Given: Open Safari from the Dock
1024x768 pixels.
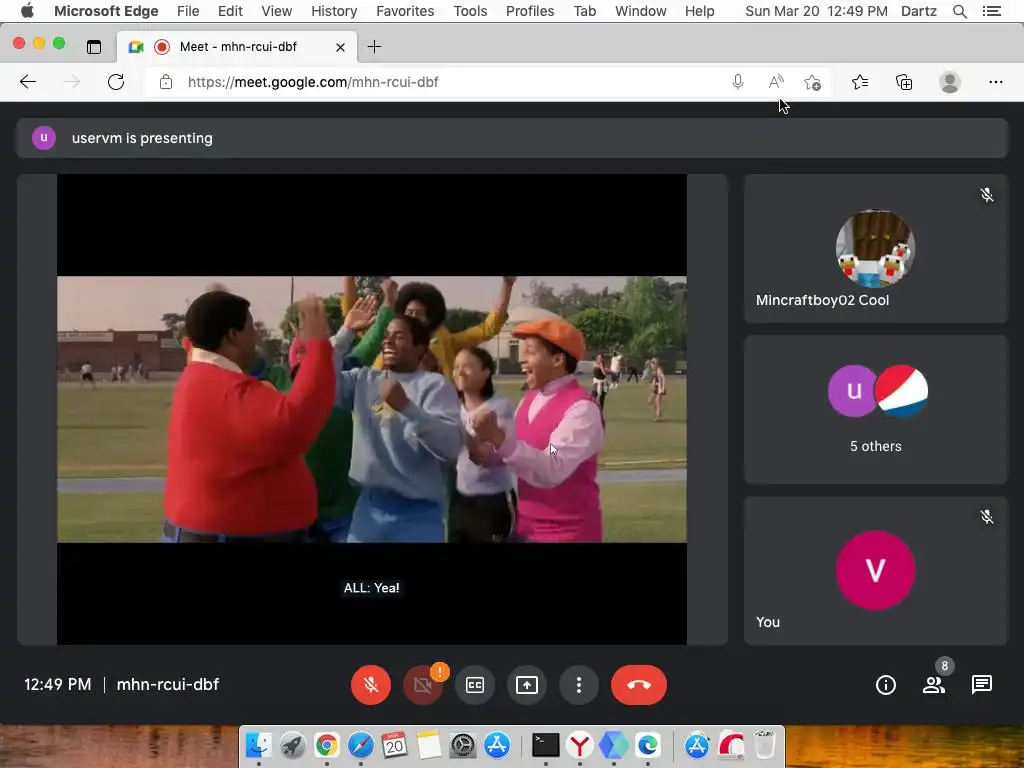Looking at the screenshot, I should [x=360, y=744].
